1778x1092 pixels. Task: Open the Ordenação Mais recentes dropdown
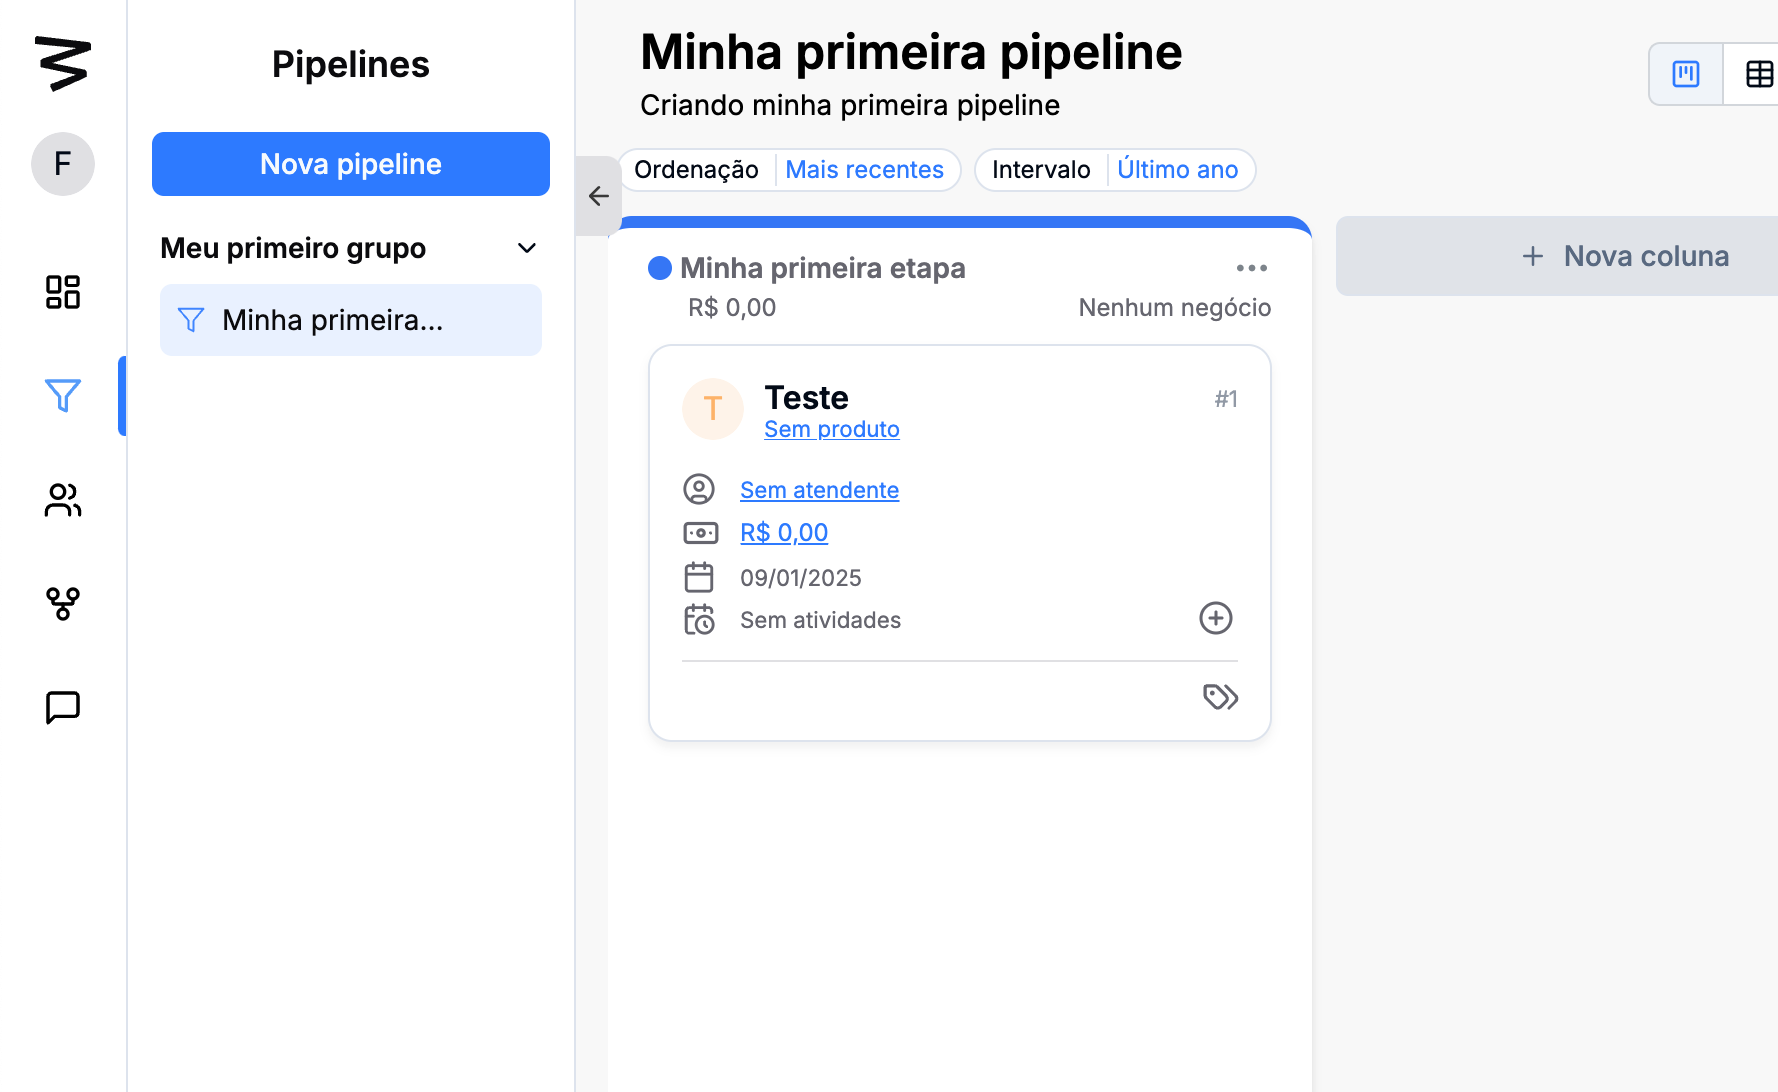coord(864,170)
